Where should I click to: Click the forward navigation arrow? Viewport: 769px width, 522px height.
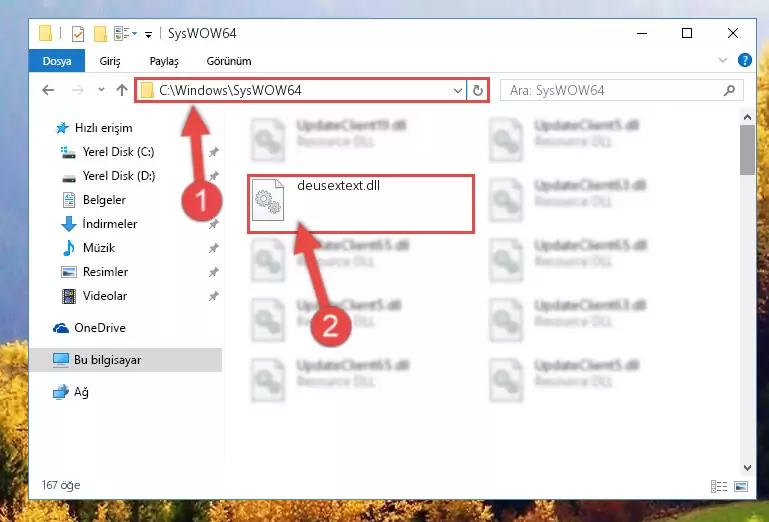pyautogui.click(x=77, y=90)
